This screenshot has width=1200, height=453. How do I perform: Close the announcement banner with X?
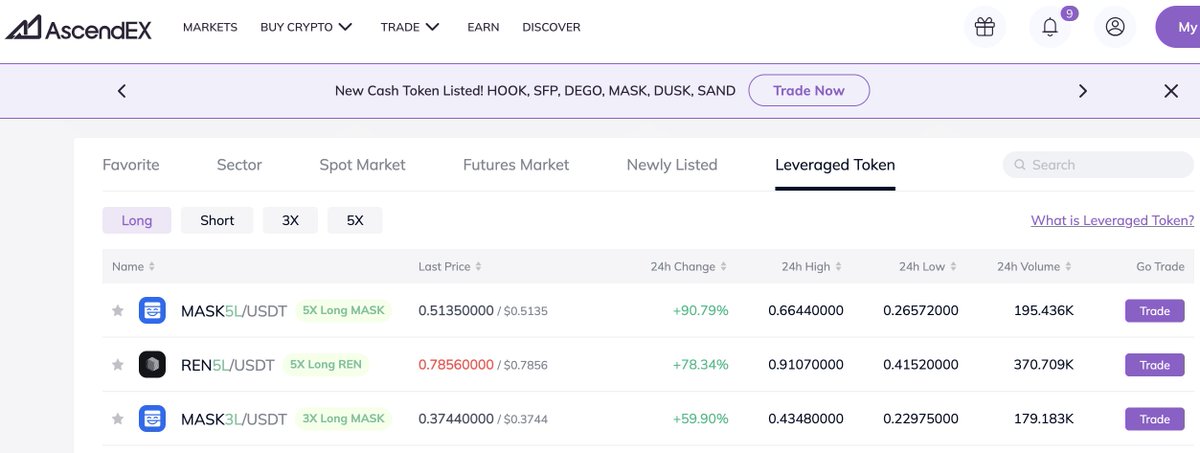click(1171, 91)
